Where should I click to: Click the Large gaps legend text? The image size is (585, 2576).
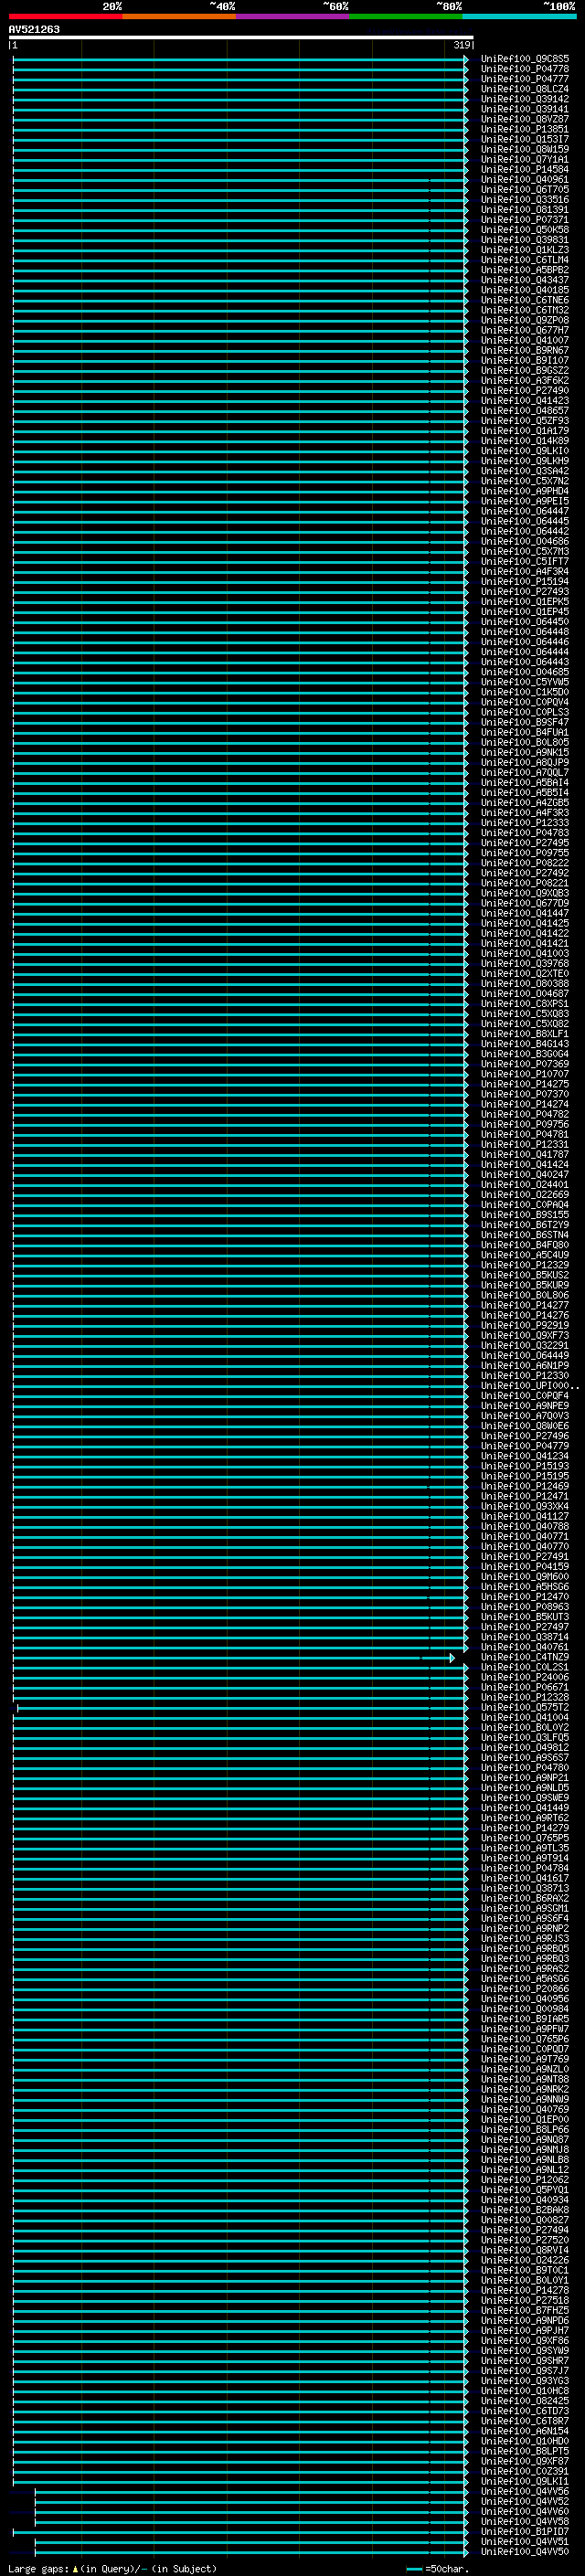112,2568
